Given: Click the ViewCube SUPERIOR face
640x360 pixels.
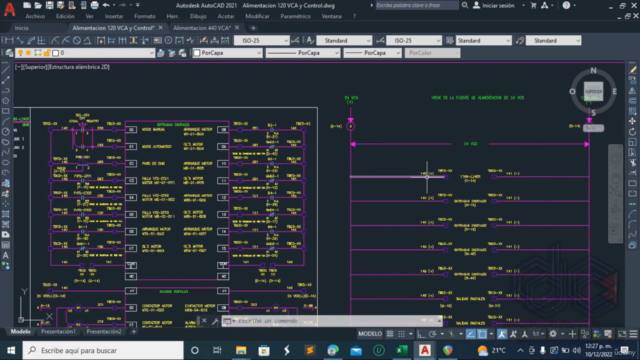Looking at the screenshot, I should (593, 91).
